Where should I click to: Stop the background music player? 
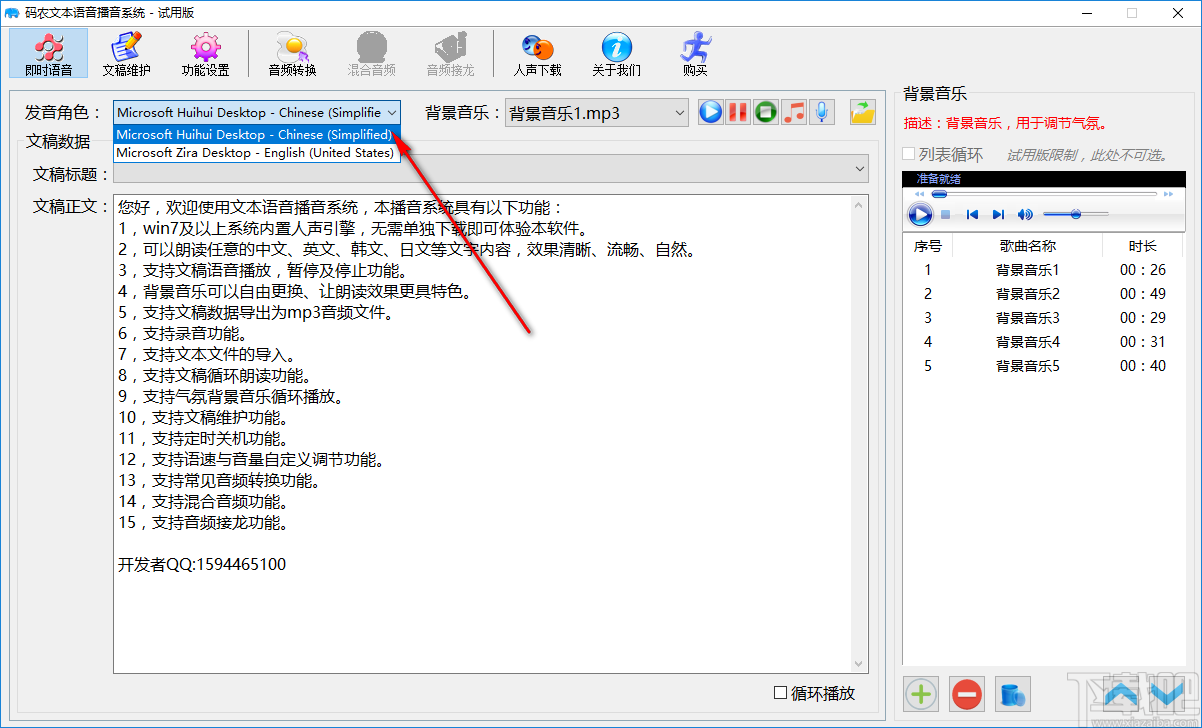pyautogui.click(x=945, y=215)
